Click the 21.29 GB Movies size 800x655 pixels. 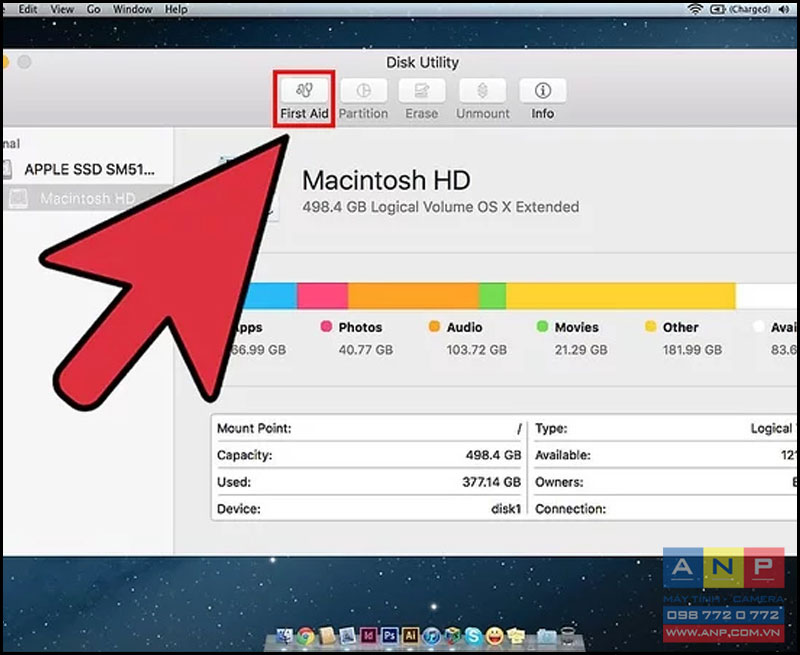pos(581,350)
